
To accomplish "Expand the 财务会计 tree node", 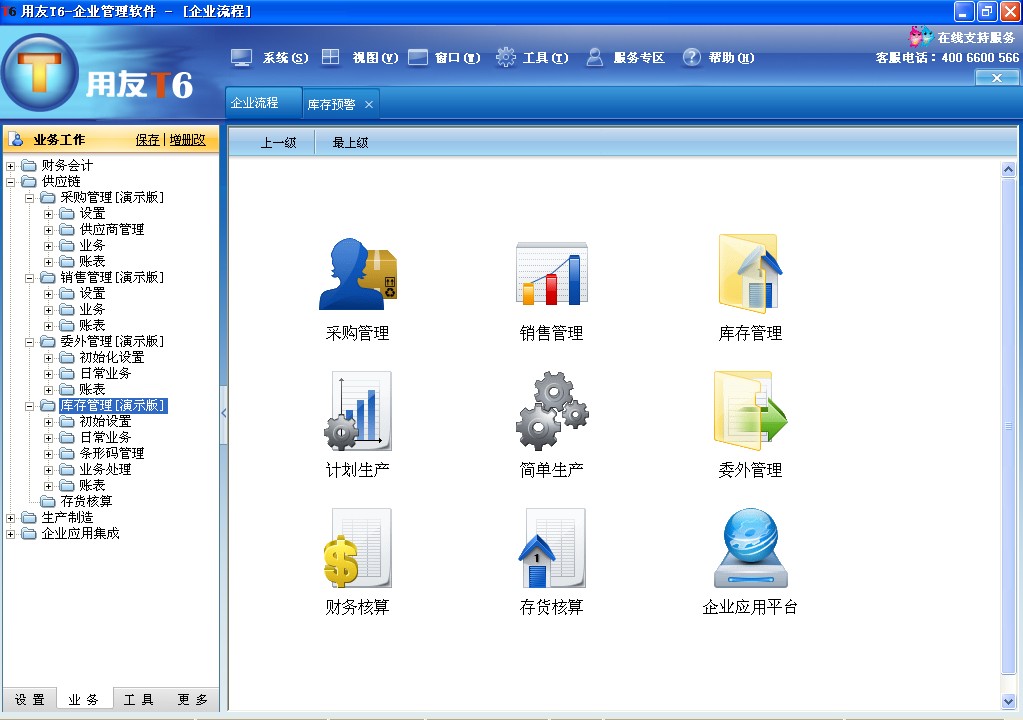I will pyautogui.click(x=10, y=166).
